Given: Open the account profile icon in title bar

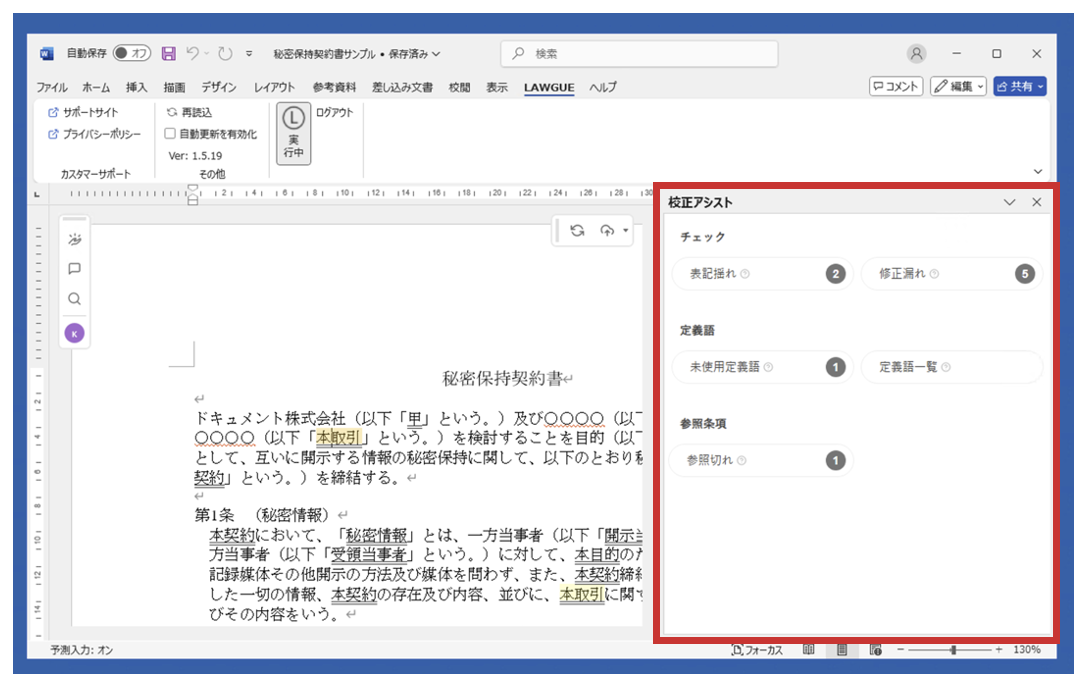Looking at the screenshot, I should (916, 54).
